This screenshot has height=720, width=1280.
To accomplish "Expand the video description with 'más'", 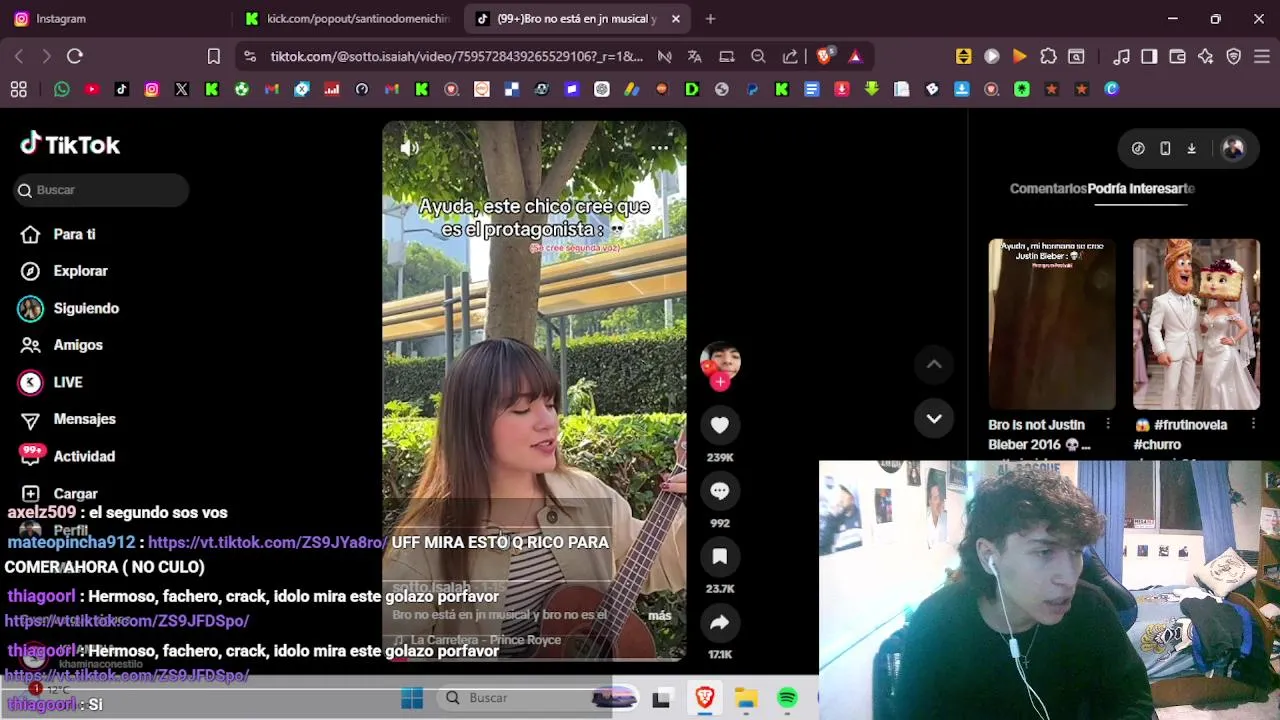I will click(x=659, y=615).
